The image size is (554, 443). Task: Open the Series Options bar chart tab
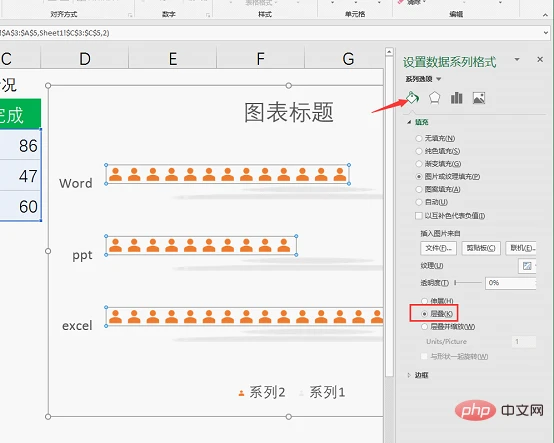456,98
